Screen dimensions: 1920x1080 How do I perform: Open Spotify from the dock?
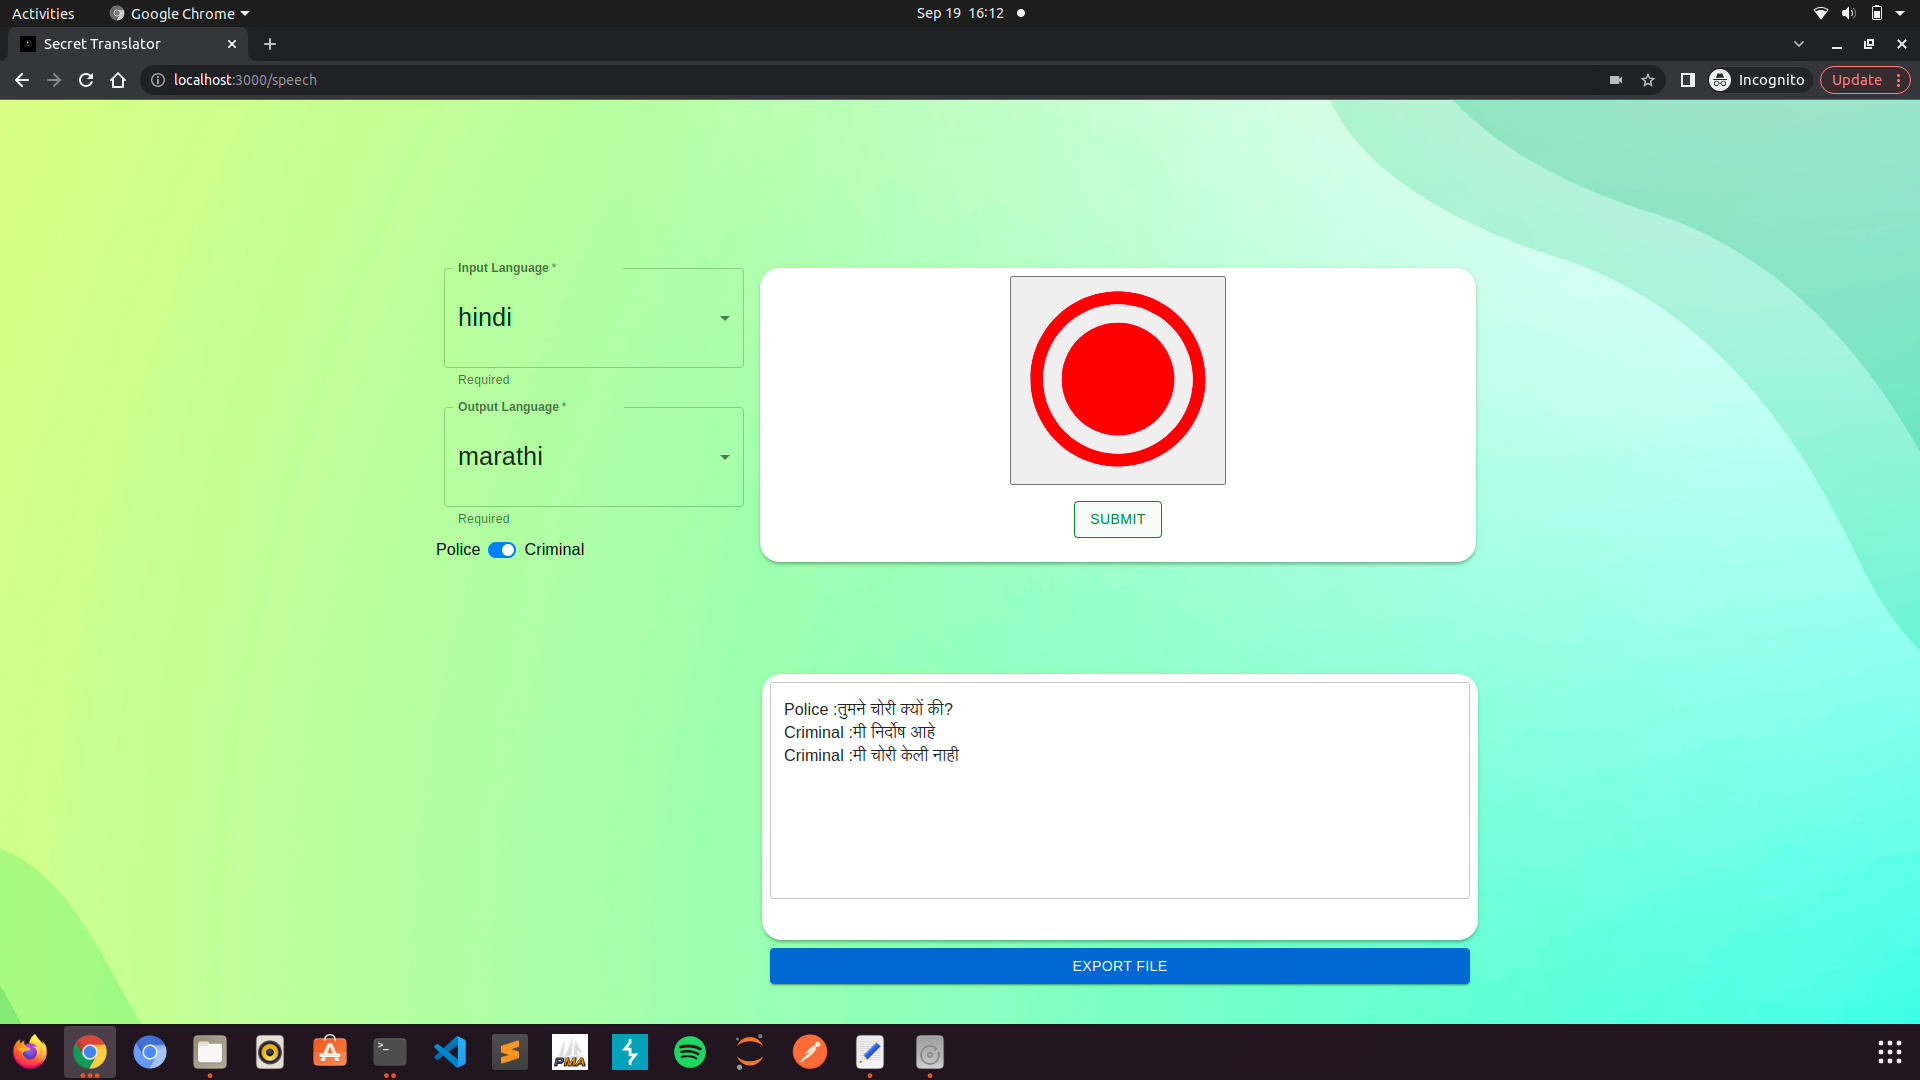point(690,1052)
